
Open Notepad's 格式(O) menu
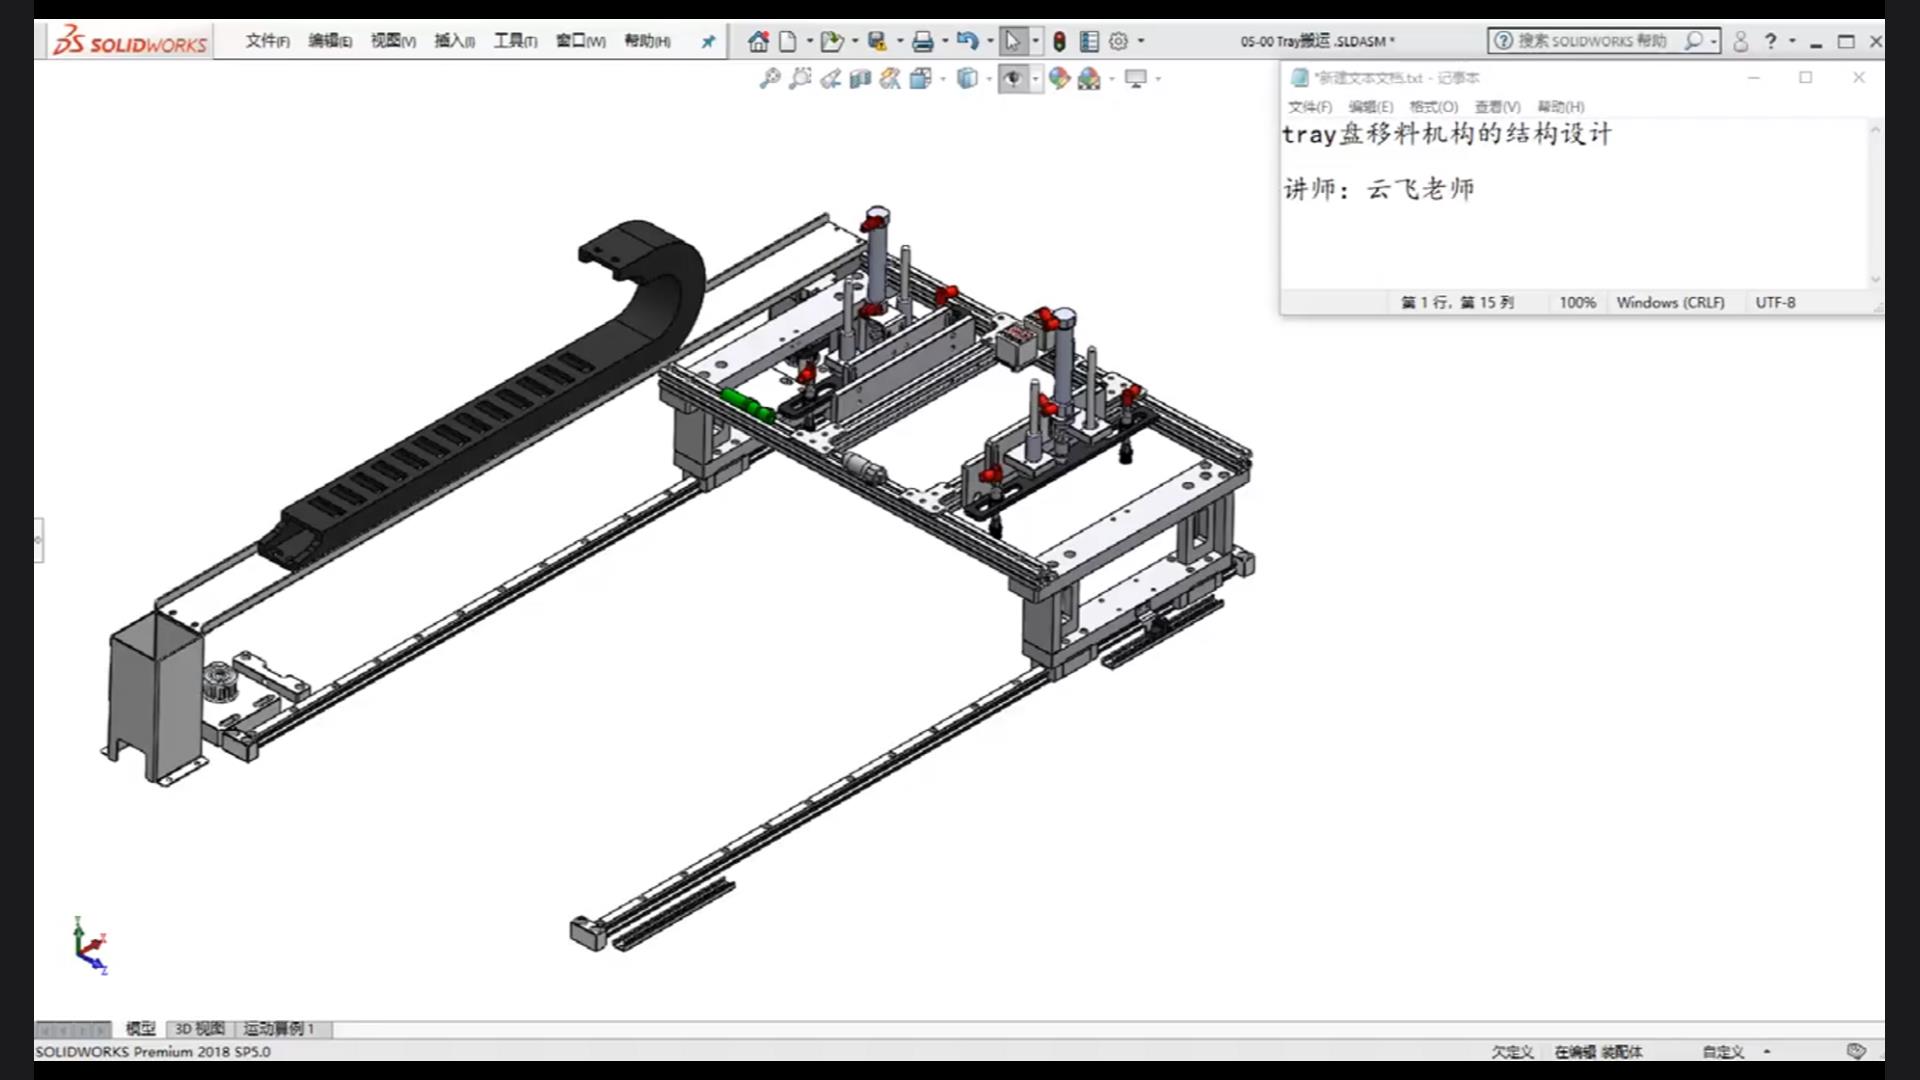[1434, 107]
